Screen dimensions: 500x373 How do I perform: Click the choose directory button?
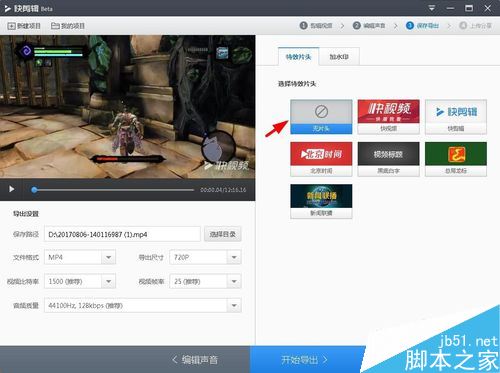coord(222,234)
